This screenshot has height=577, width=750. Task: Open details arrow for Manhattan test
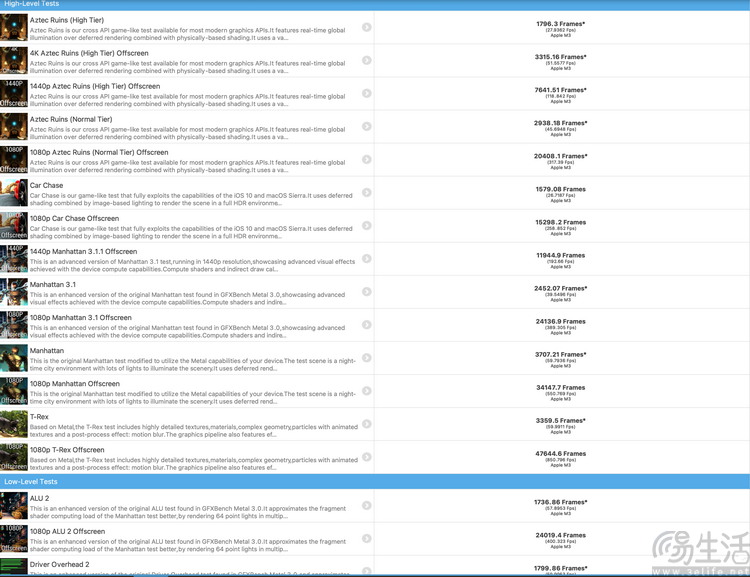(367, 358)
